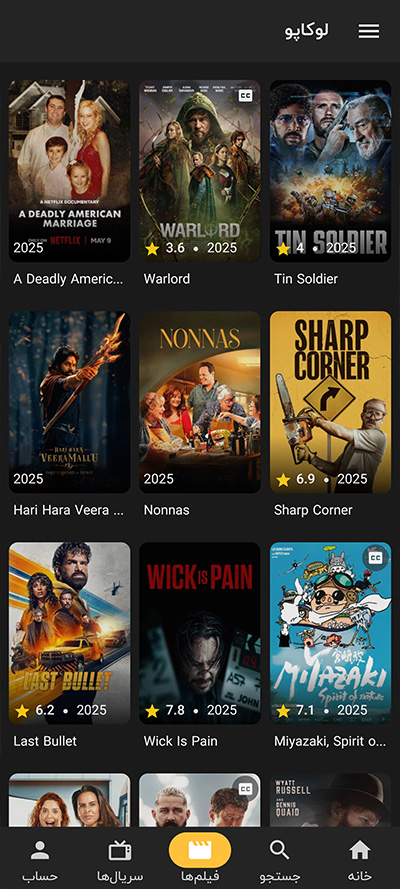Open the Tin Soldier title link

tap(306, 279)
